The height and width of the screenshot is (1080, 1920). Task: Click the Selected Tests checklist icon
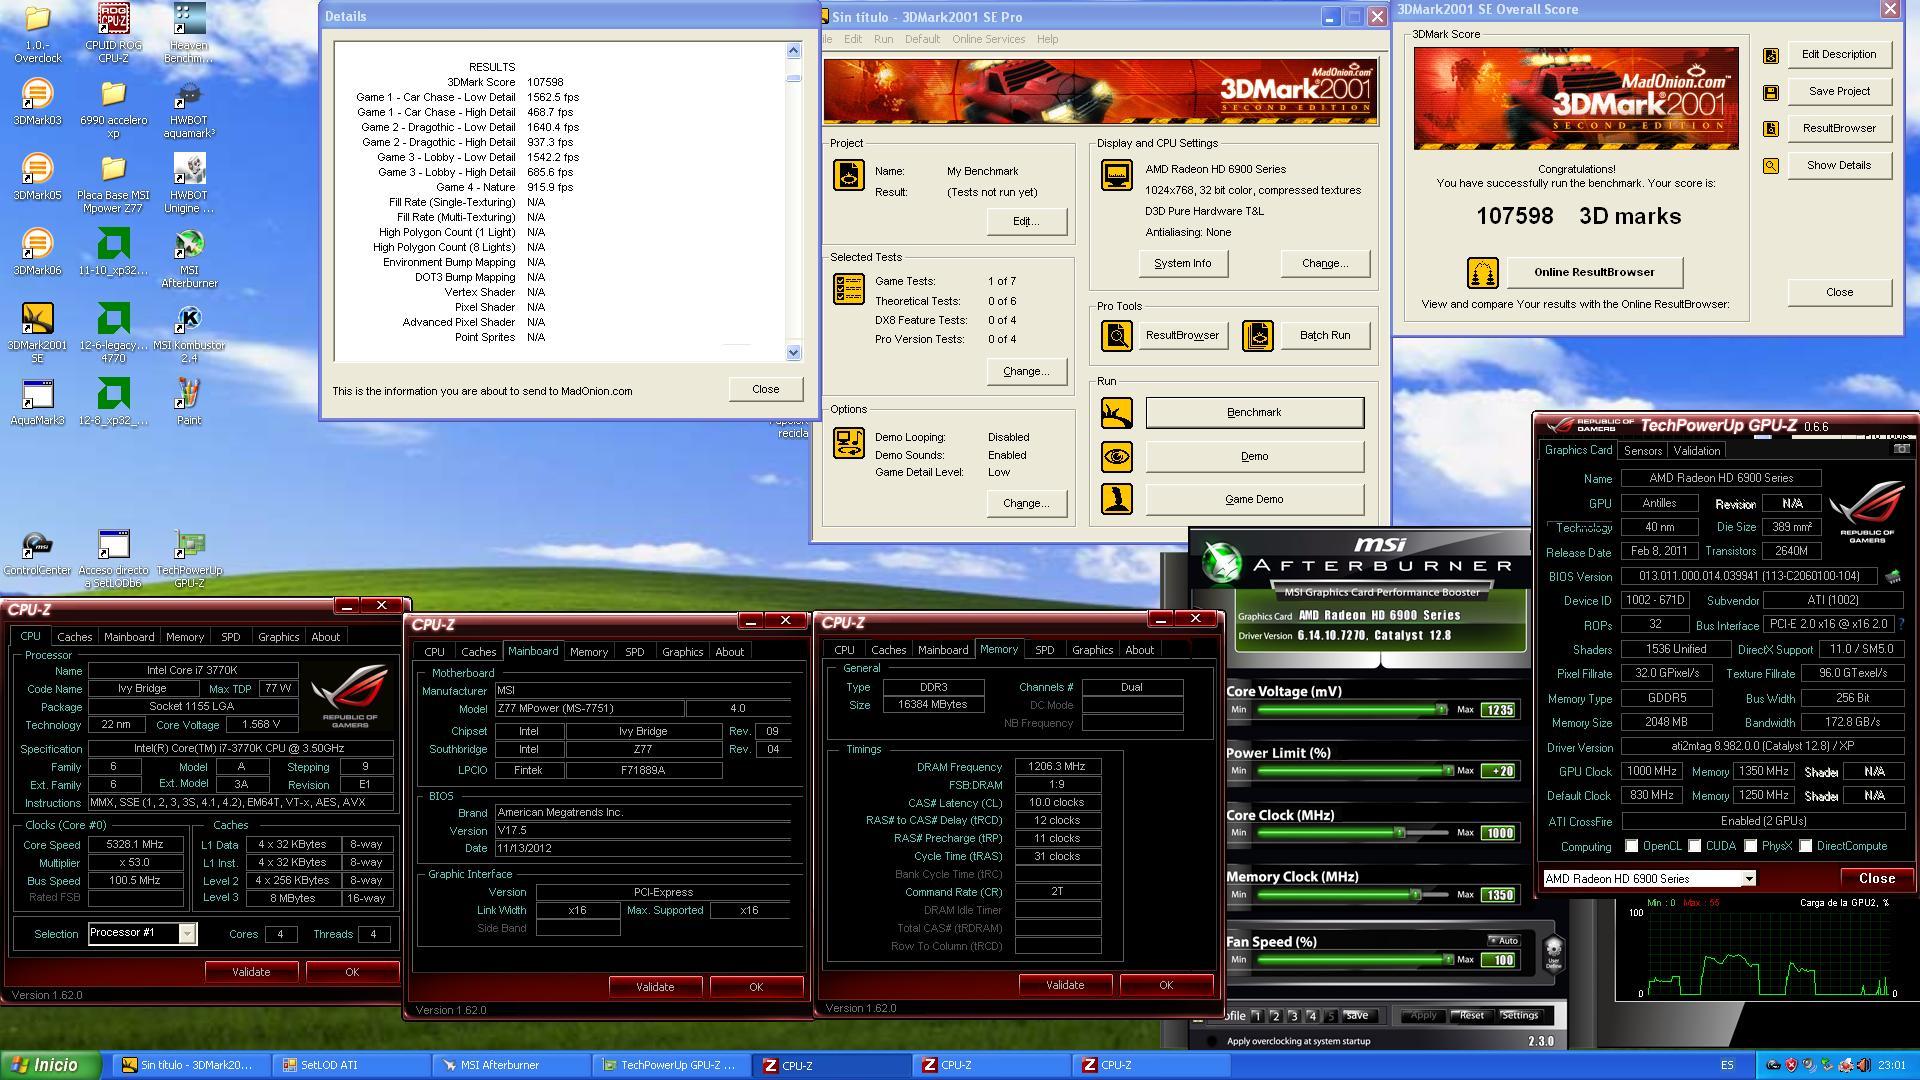pos(849,289)
